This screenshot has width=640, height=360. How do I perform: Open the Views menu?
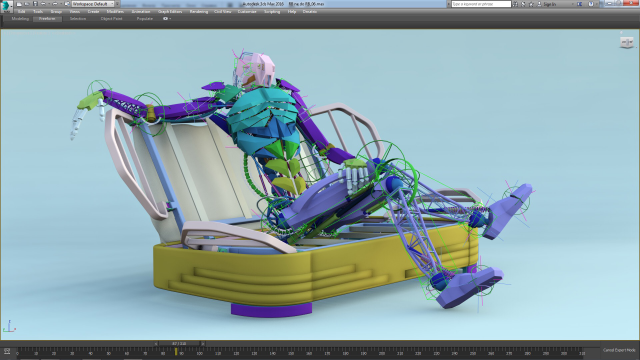click(74, 12)
